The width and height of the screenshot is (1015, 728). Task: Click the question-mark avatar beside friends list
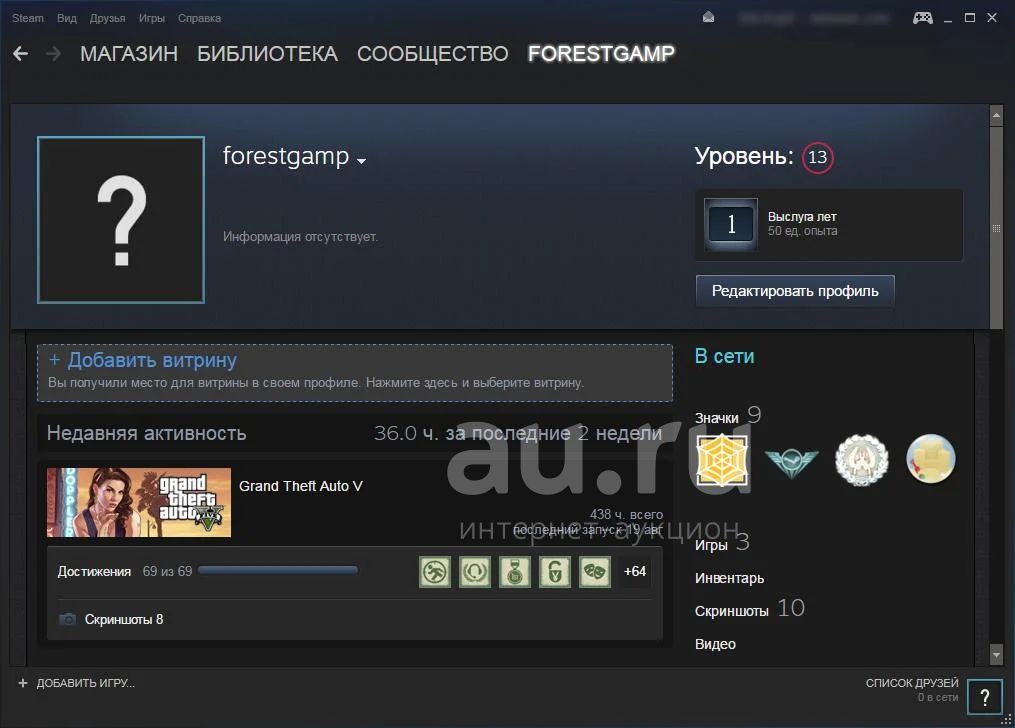pos(985,698)
